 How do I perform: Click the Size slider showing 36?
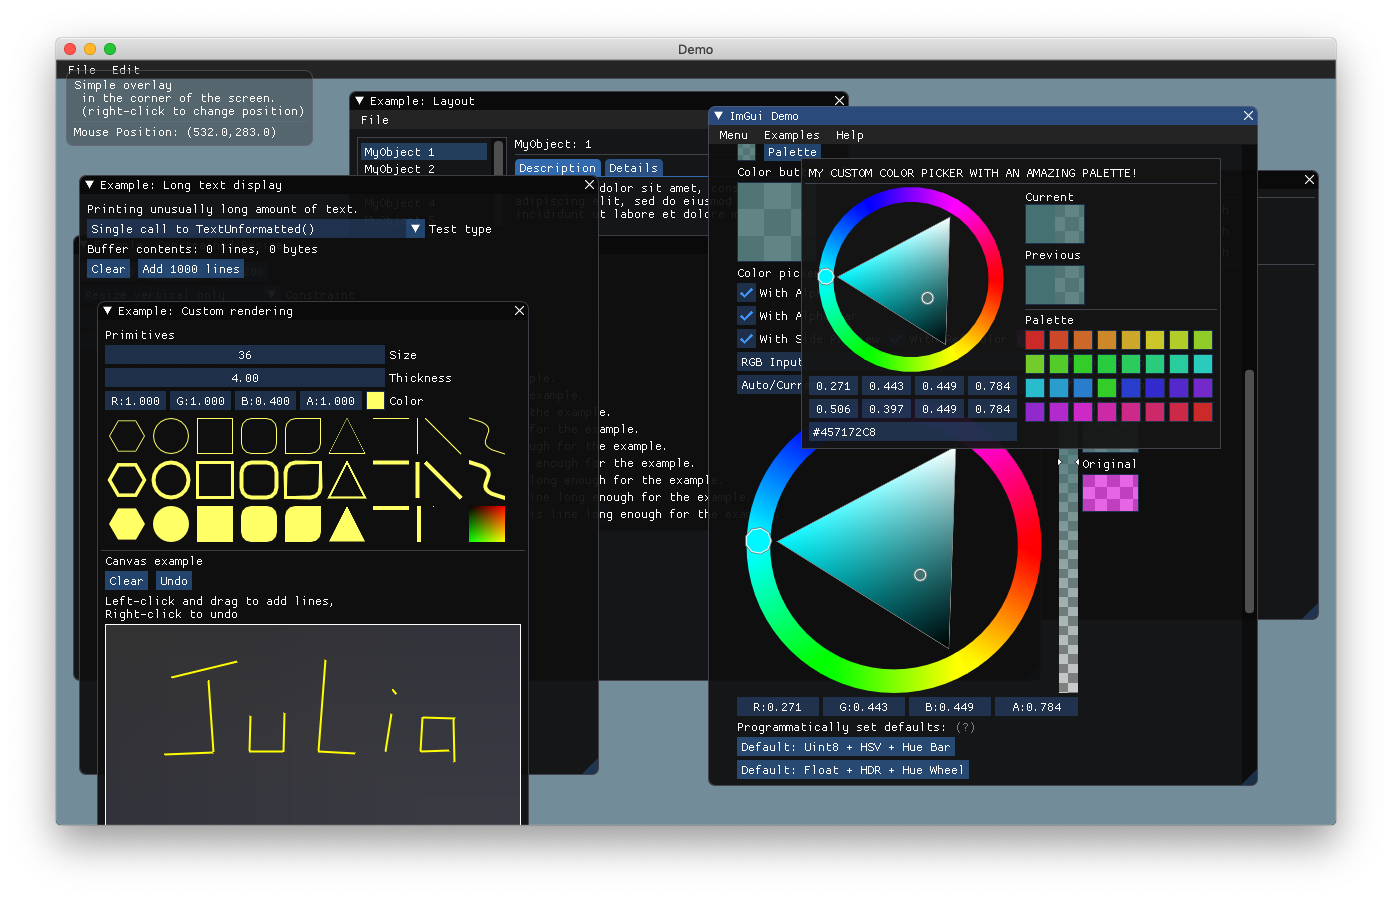245,355
